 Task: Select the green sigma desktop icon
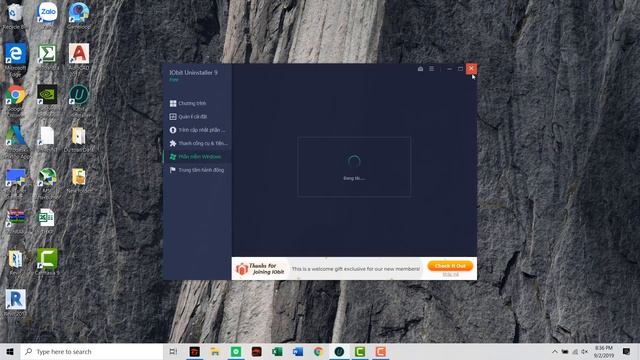click(47, 57)
